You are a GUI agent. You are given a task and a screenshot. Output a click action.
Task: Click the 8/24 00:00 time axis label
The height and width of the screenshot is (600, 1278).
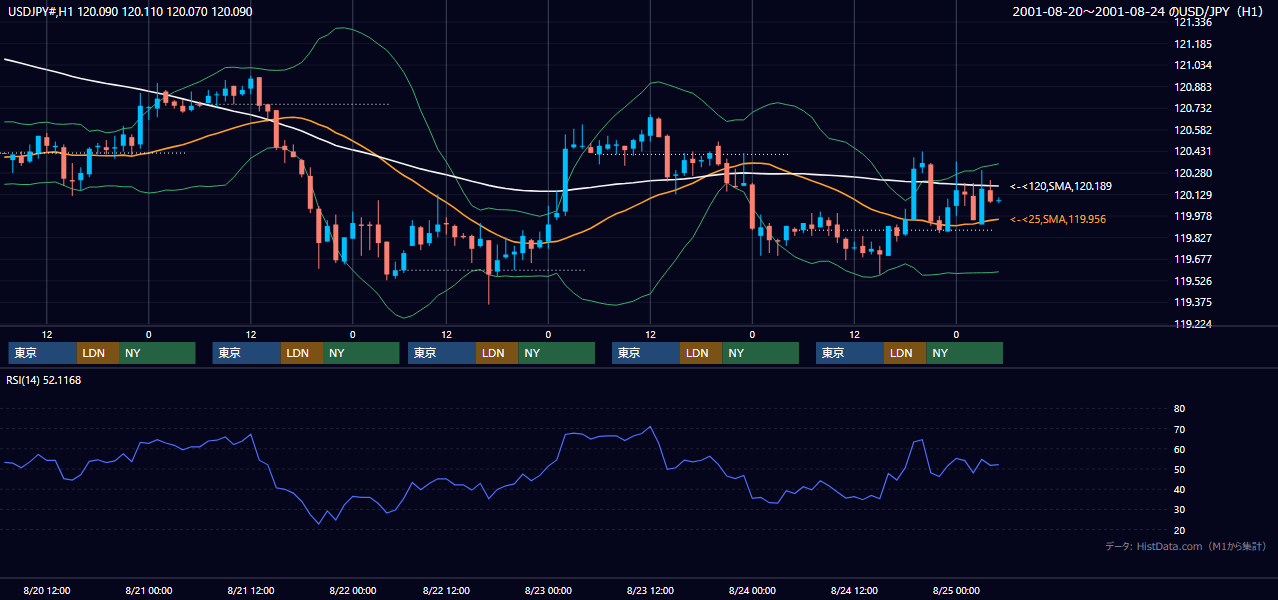click(x=752, y=590)
